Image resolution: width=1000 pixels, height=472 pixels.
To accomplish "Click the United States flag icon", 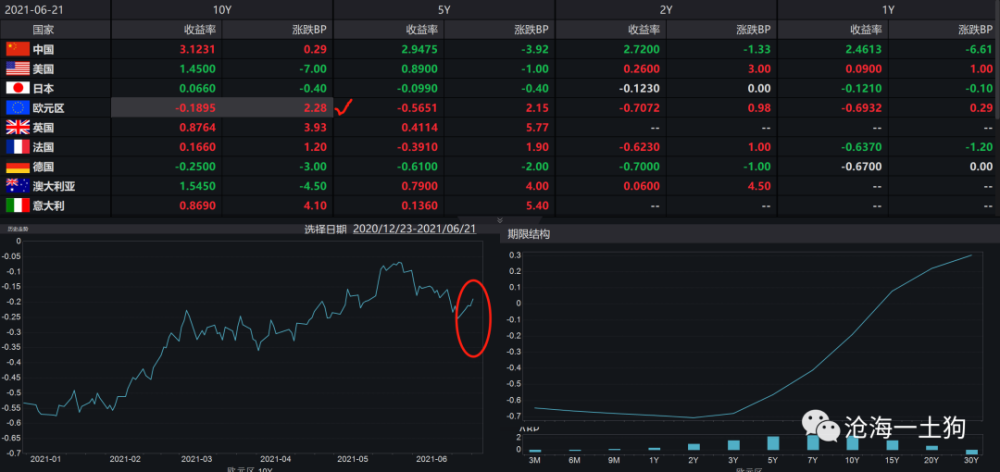I will pos(18,69).
